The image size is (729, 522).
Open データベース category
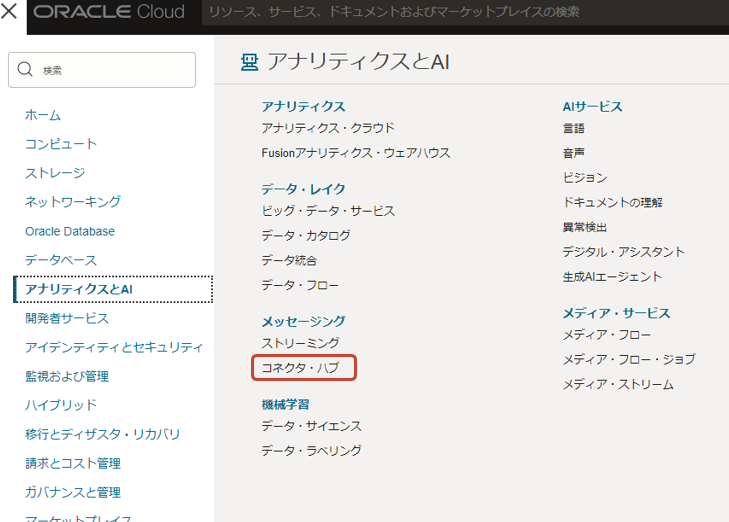(61, 260)
